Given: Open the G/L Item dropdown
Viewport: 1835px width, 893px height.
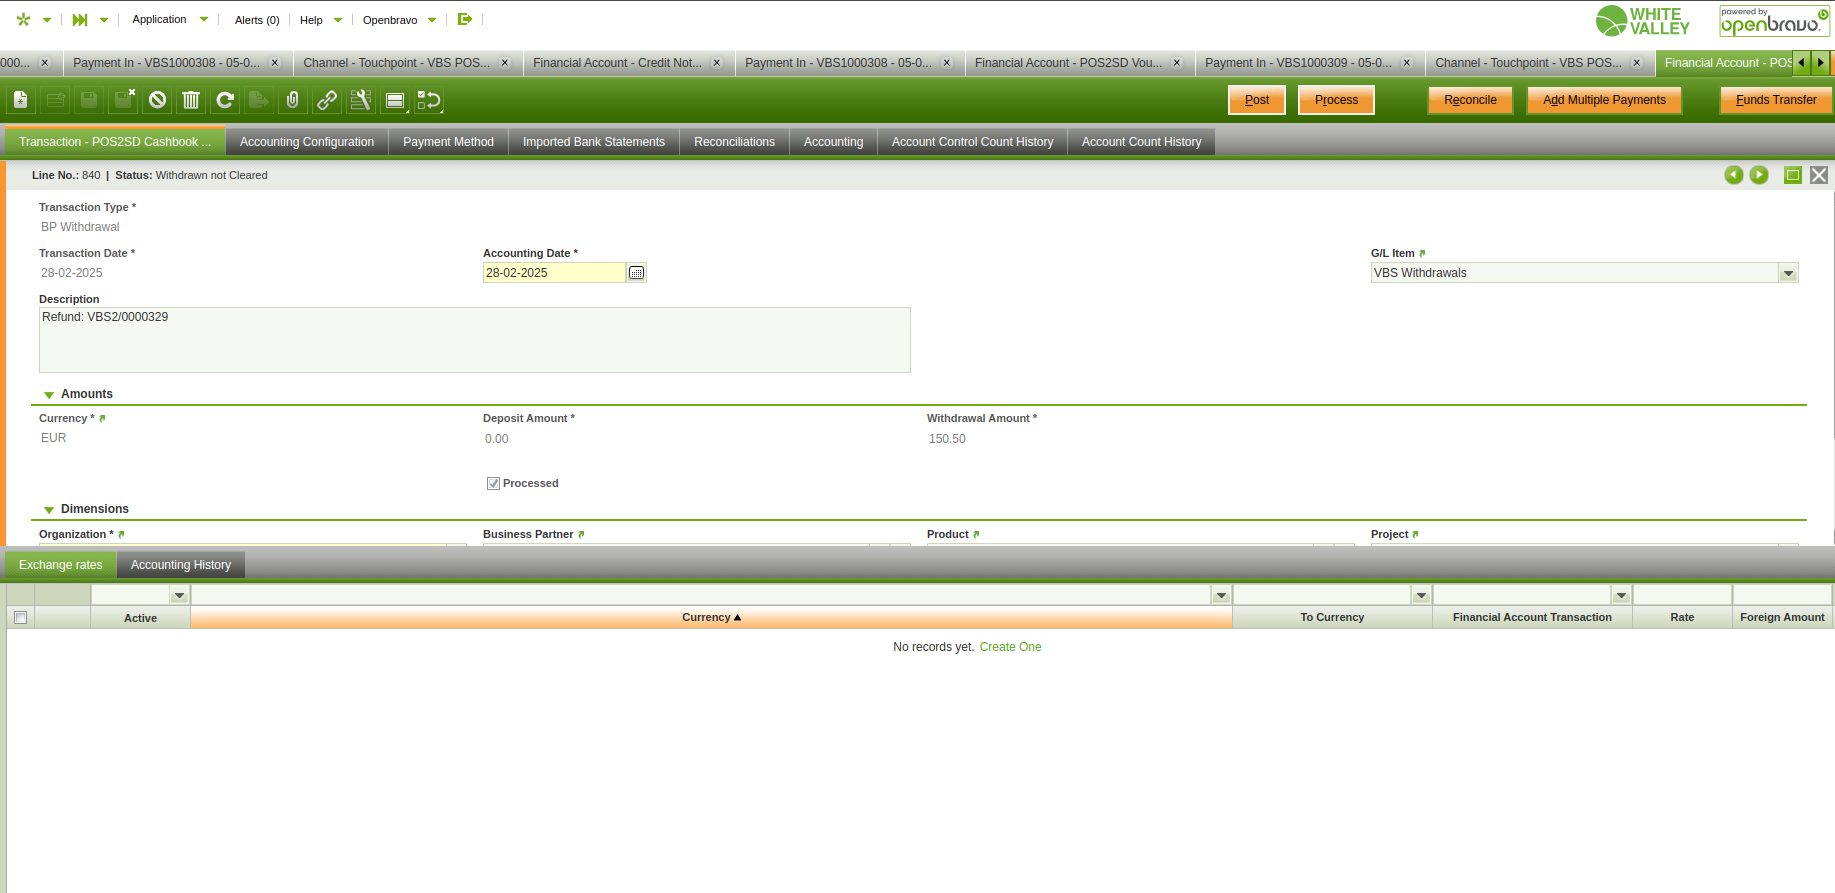Looking at the screenshot, I should coord(1788,273).
